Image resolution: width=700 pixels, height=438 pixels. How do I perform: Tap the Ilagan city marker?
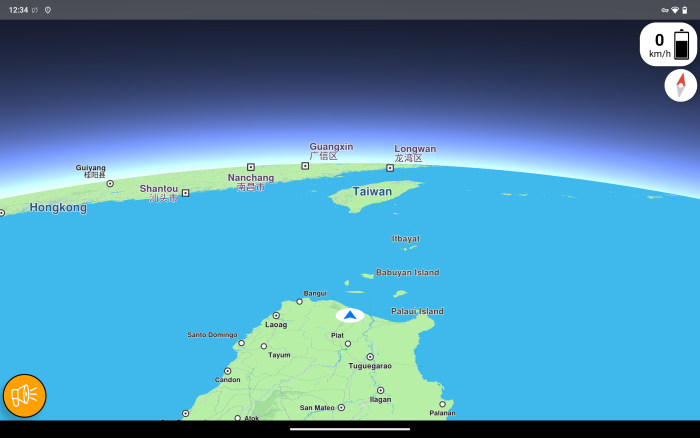coord(380,391)
